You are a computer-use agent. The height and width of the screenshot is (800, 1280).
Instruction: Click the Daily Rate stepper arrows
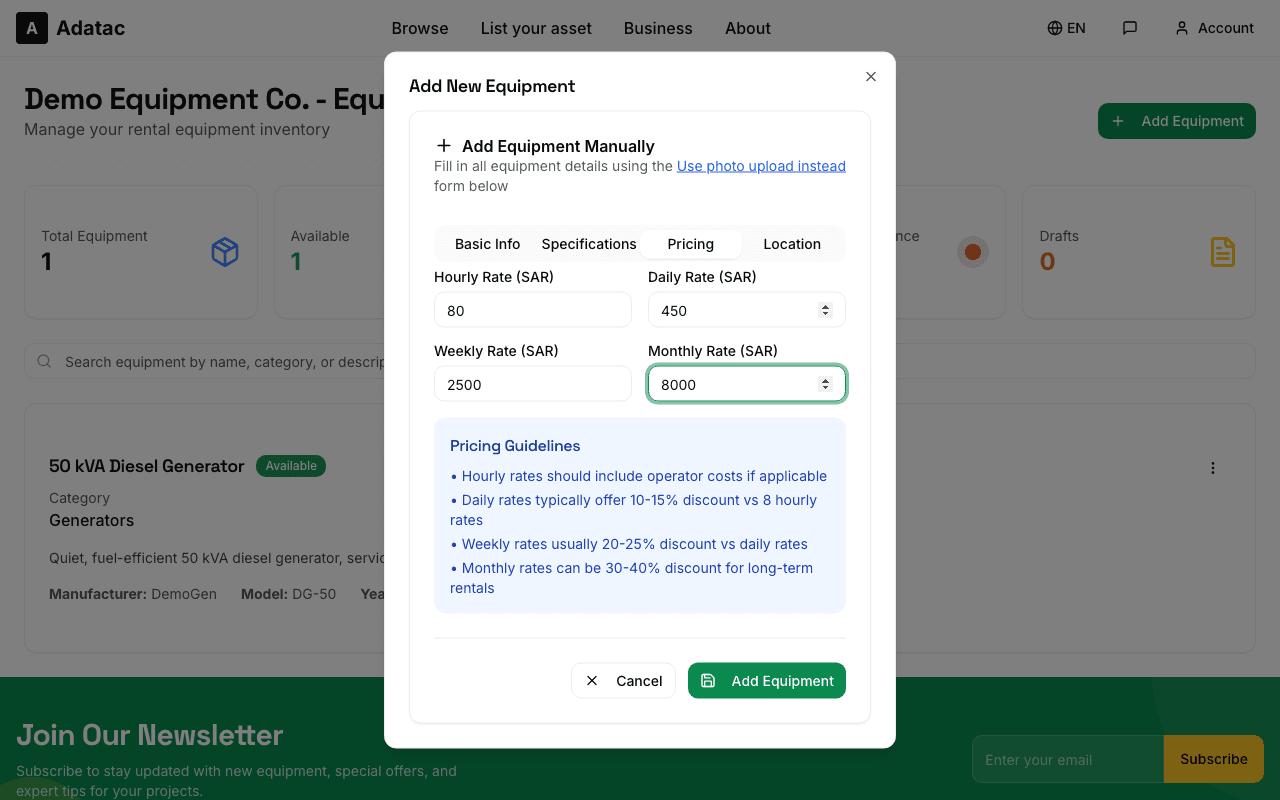[x=825, y=310]
